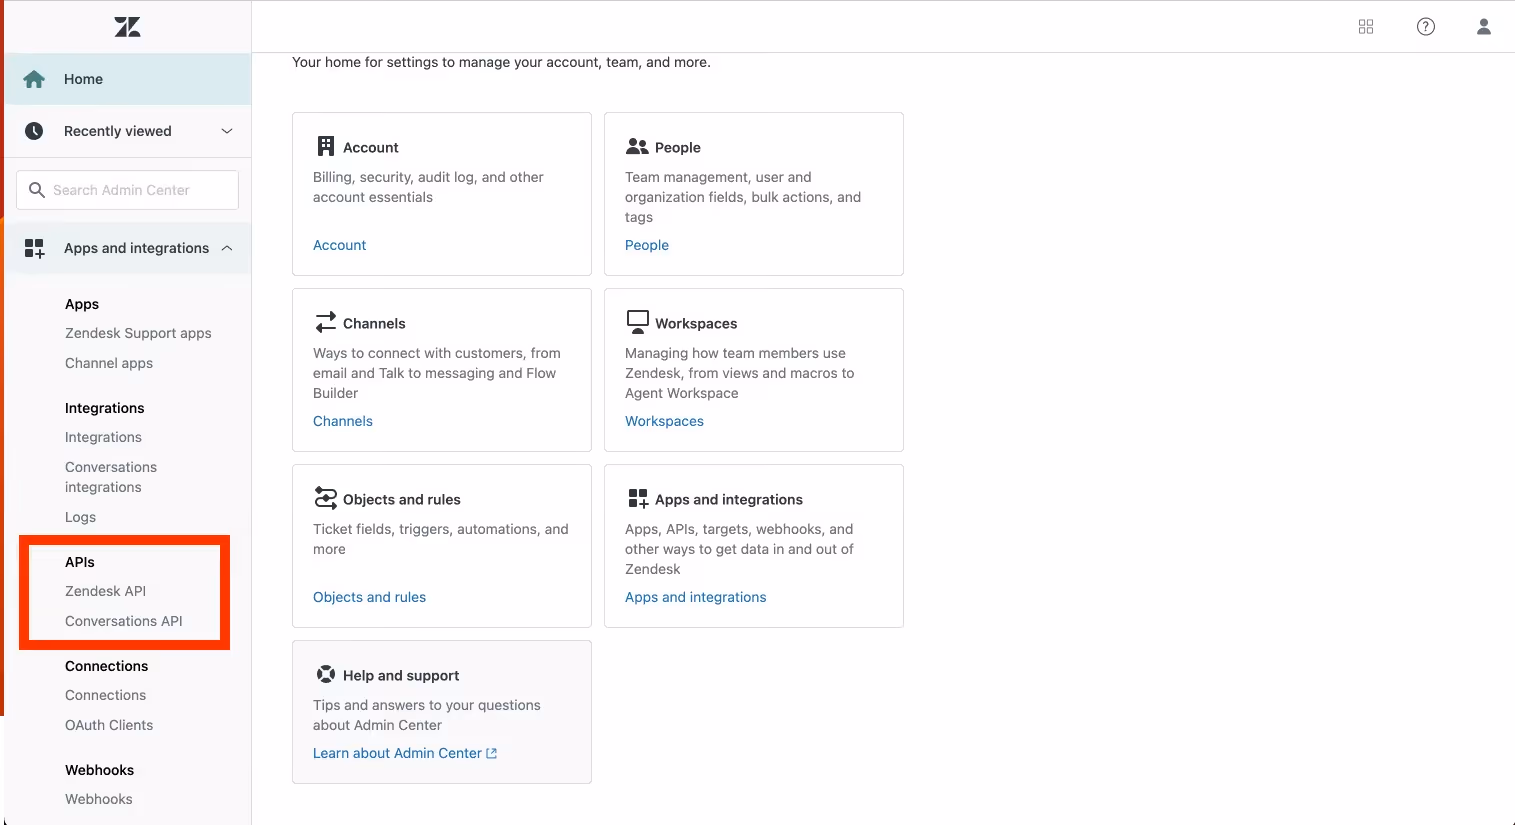Click the Apps and integrations card link
Image resolution: width=1515 pixels, height=825 pixels.
click(695, 597)
